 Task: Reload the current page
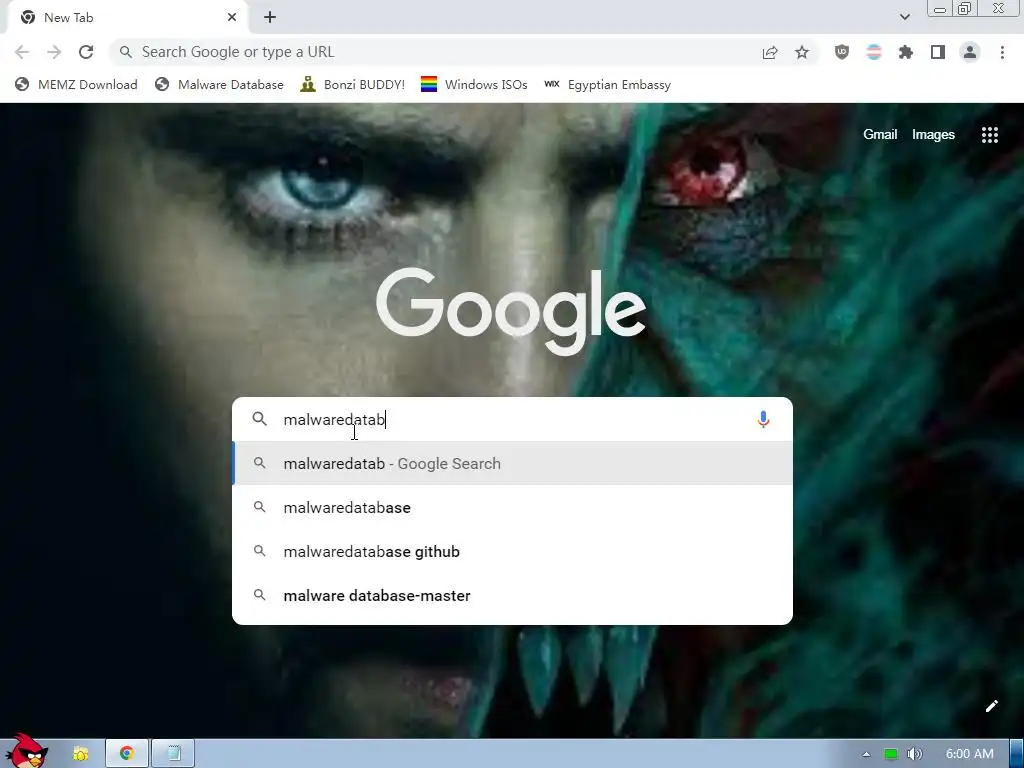(x=86, y=52)
